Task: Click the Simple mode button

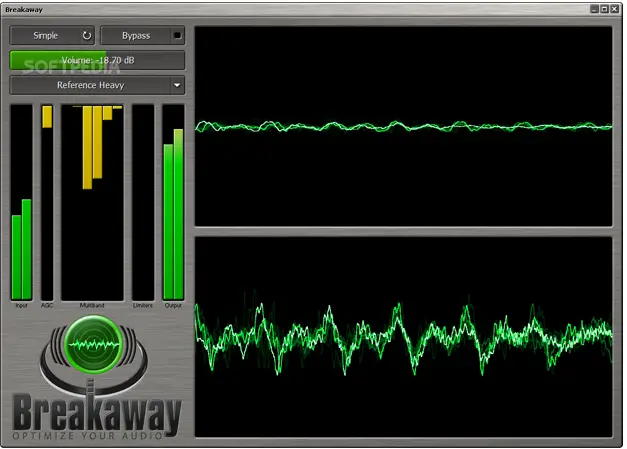Action: 52,36
